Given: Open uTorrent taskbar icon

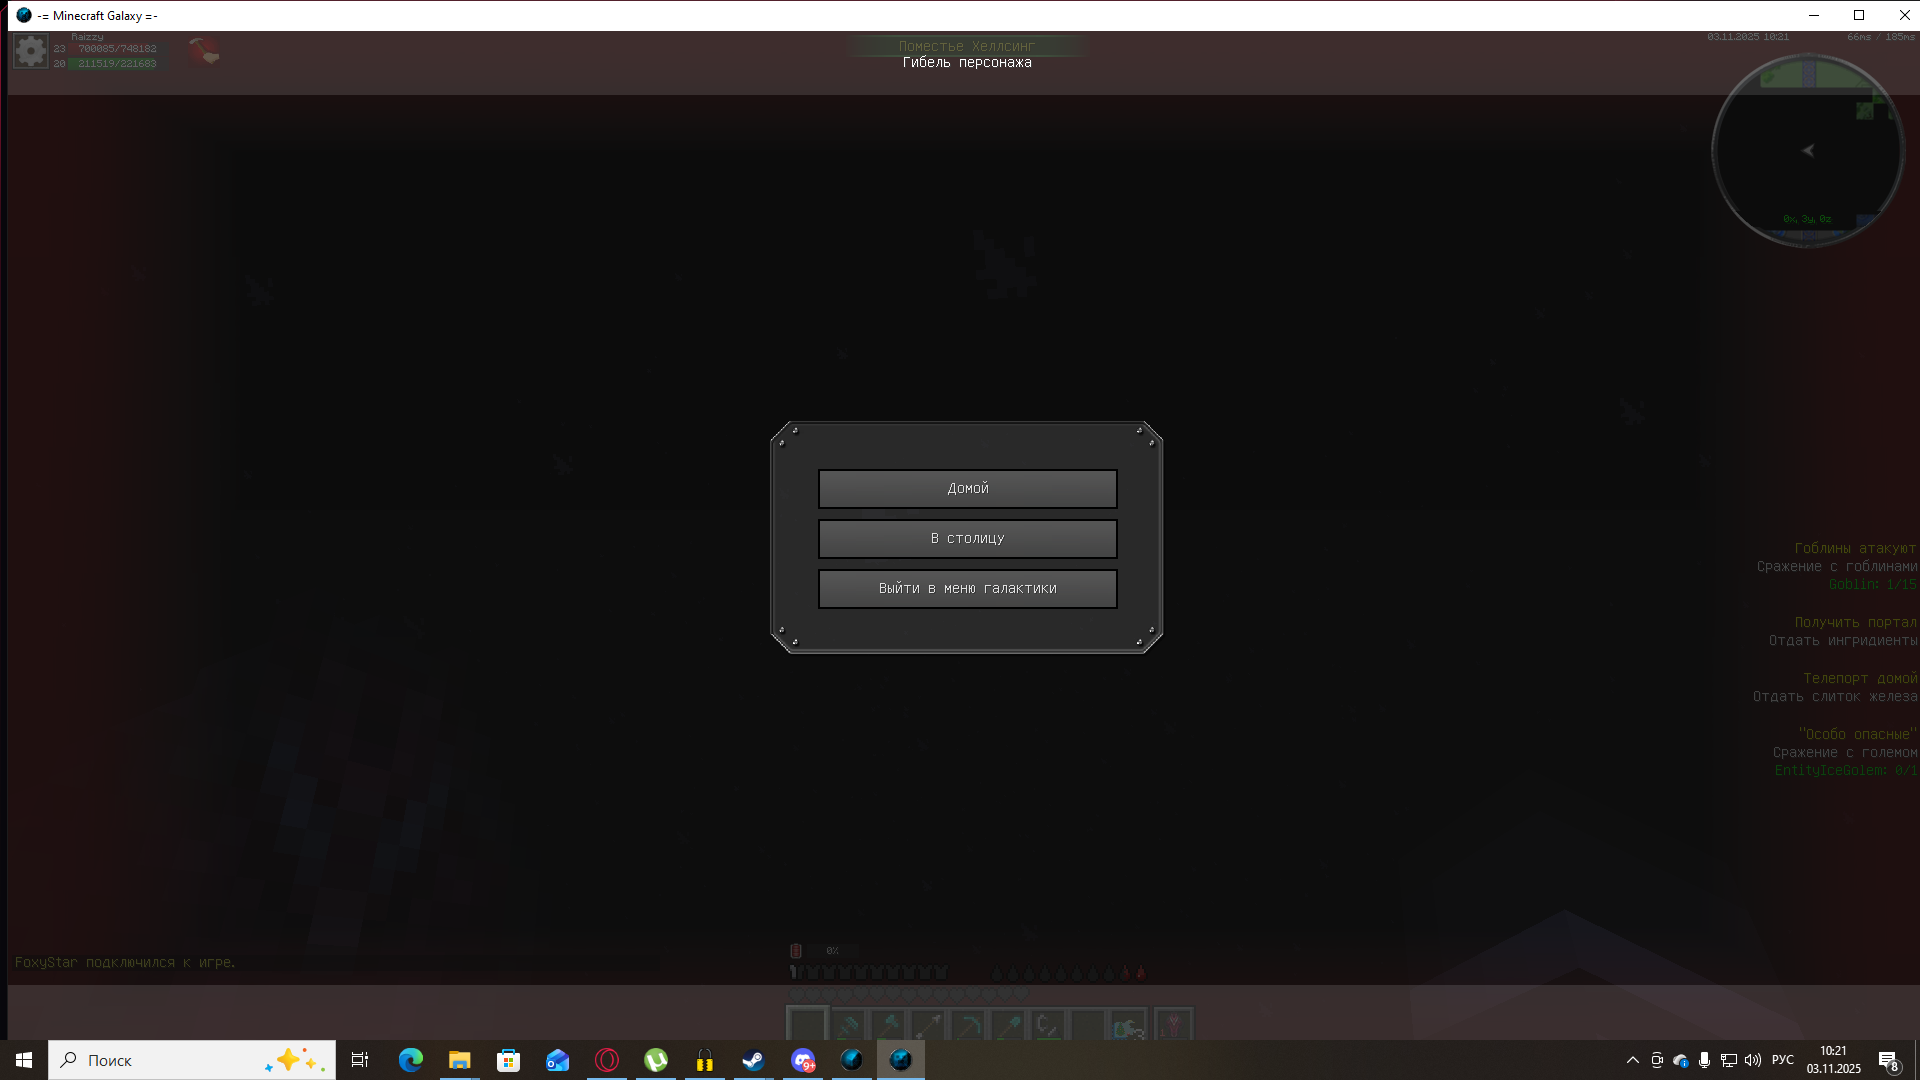Looking at the screenshot, I should coord(656,1060).
